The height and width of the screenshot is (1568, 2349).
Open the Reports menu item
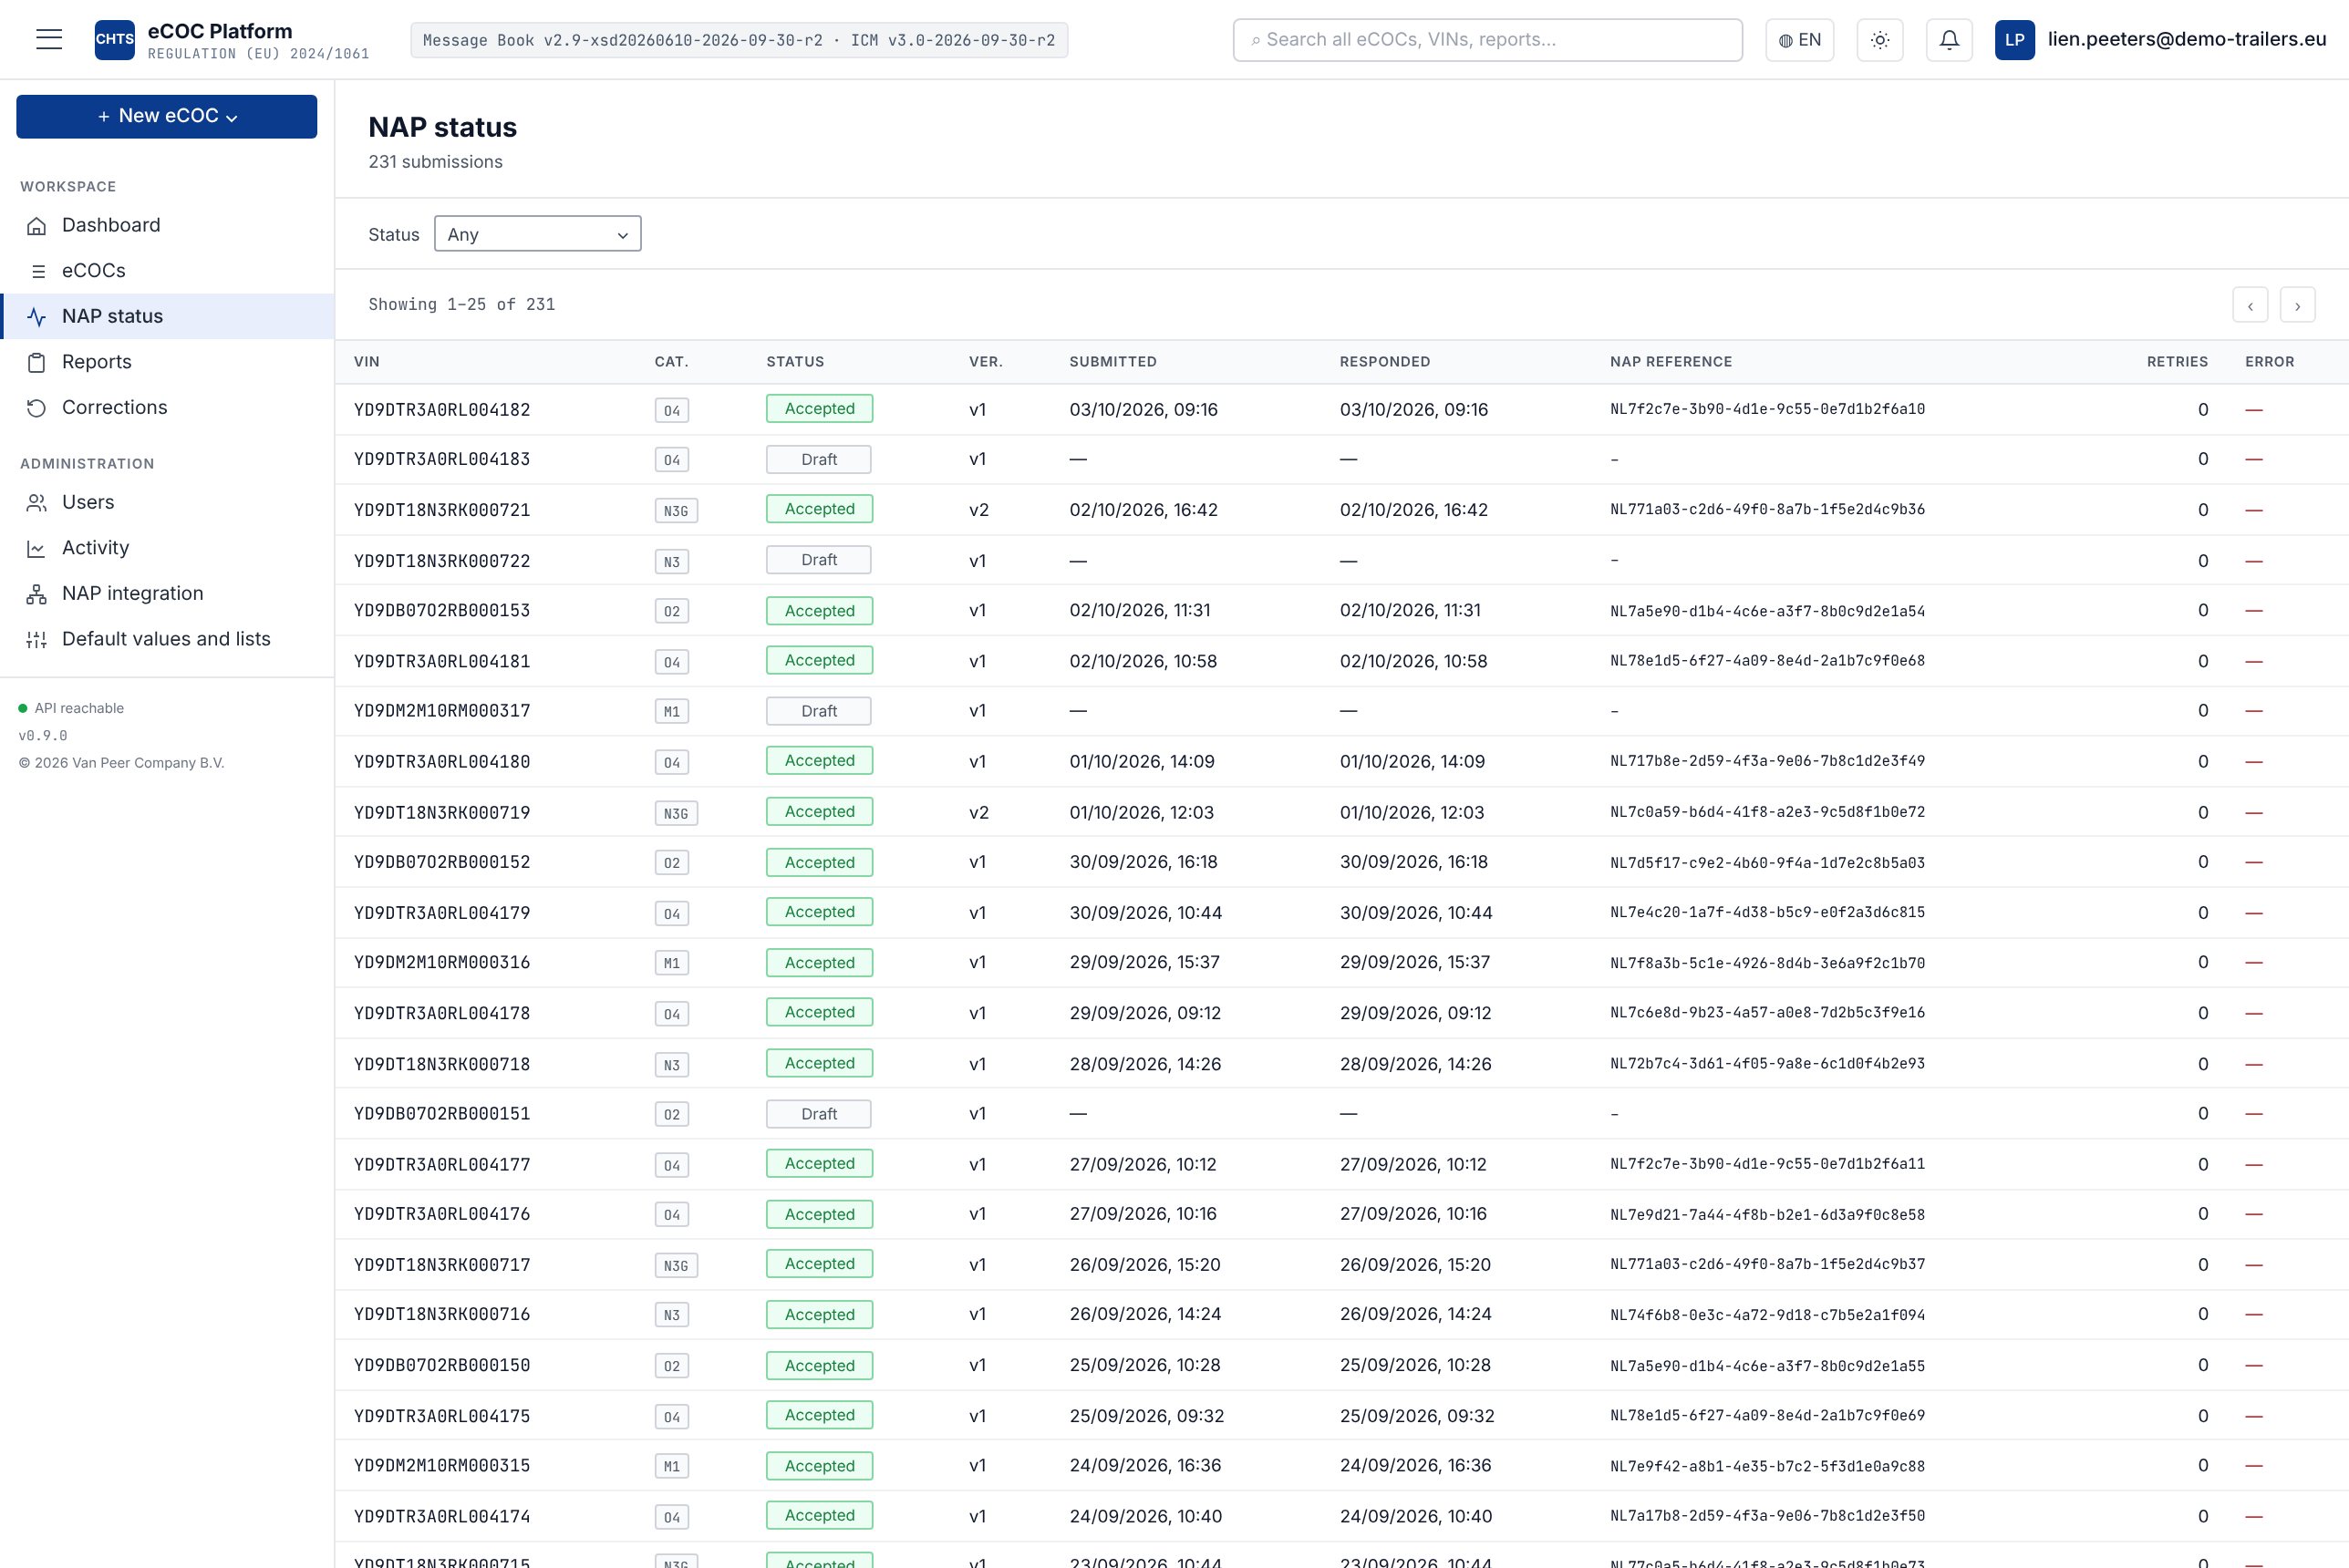[x=167, y=362]
